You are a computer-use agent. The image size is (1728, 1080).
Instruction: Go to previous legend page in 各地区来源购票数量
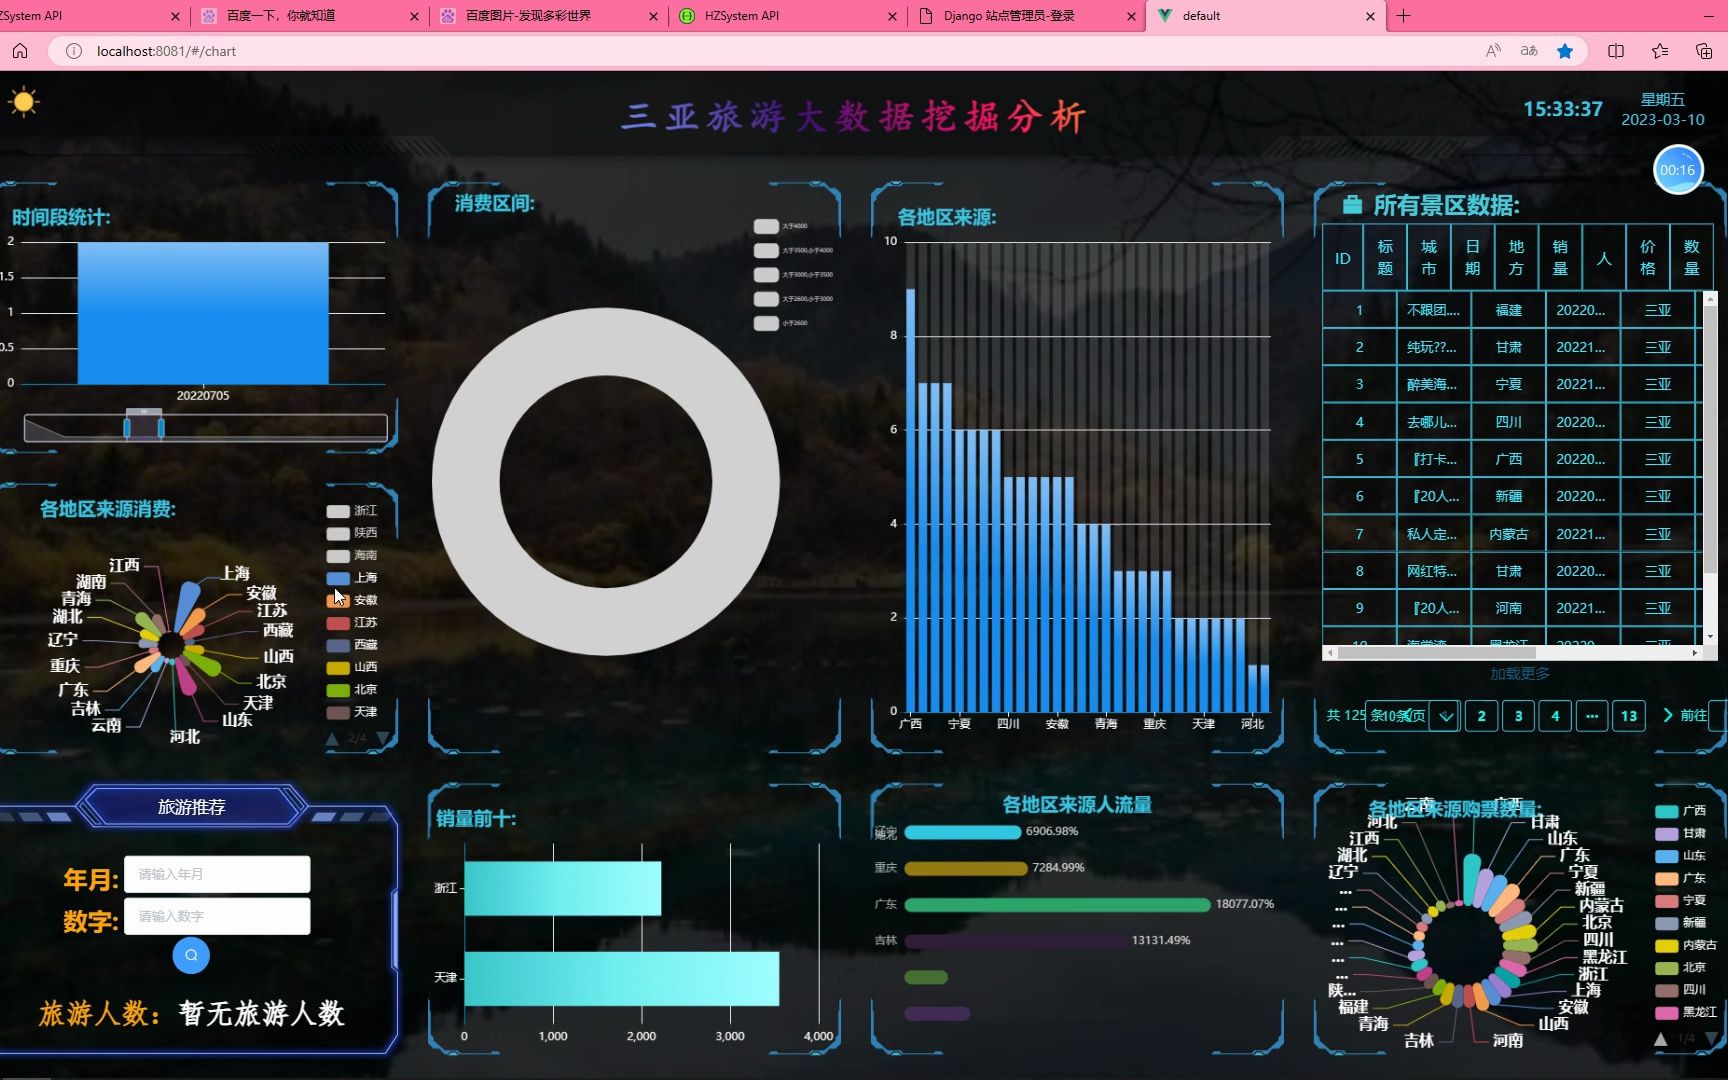click(1660, 1039)
